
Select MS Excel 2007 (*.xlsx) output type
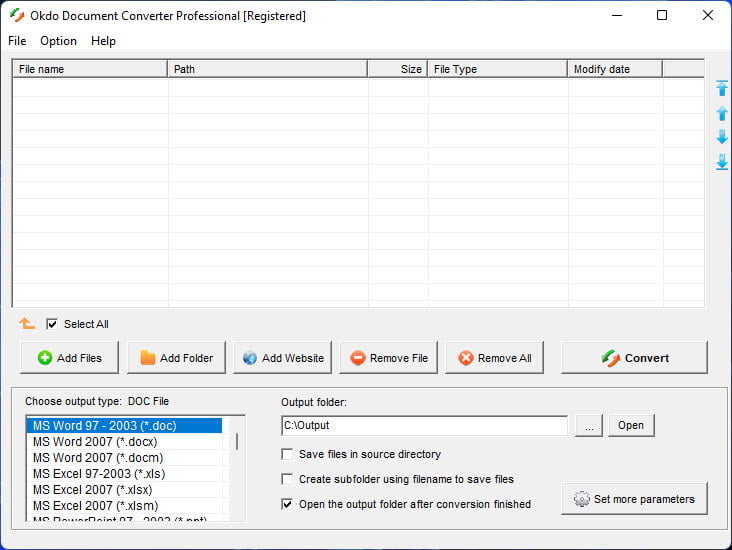[124, 489]
